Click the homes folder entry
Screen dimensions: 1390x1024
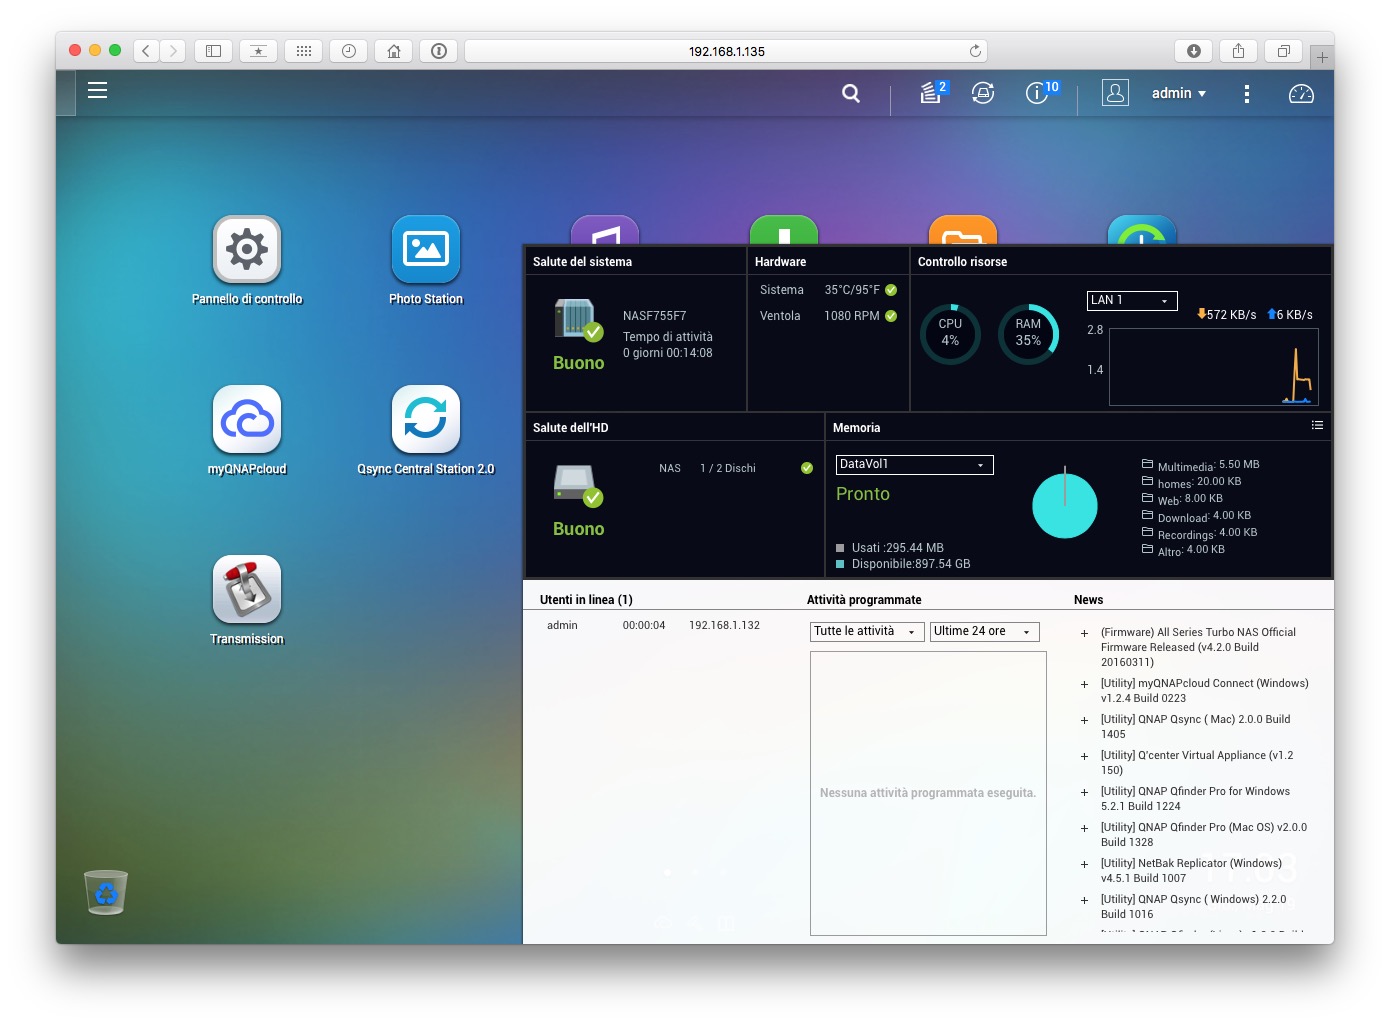[1192, 482]
